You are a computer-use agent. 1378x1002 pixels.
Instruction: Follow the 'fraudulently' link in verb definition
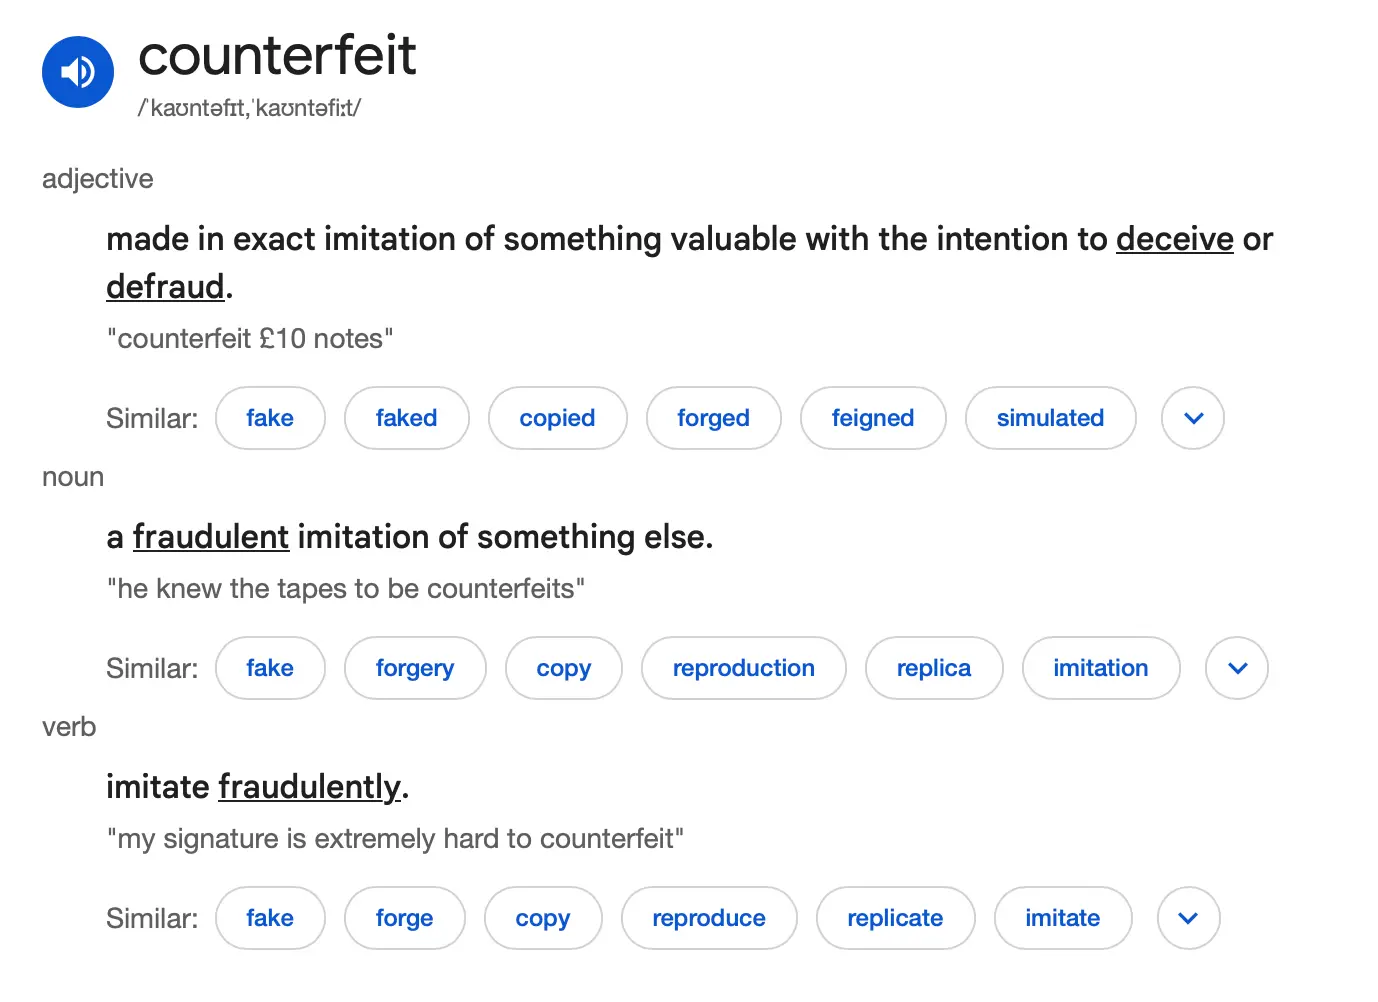click(x=310, y=787)
